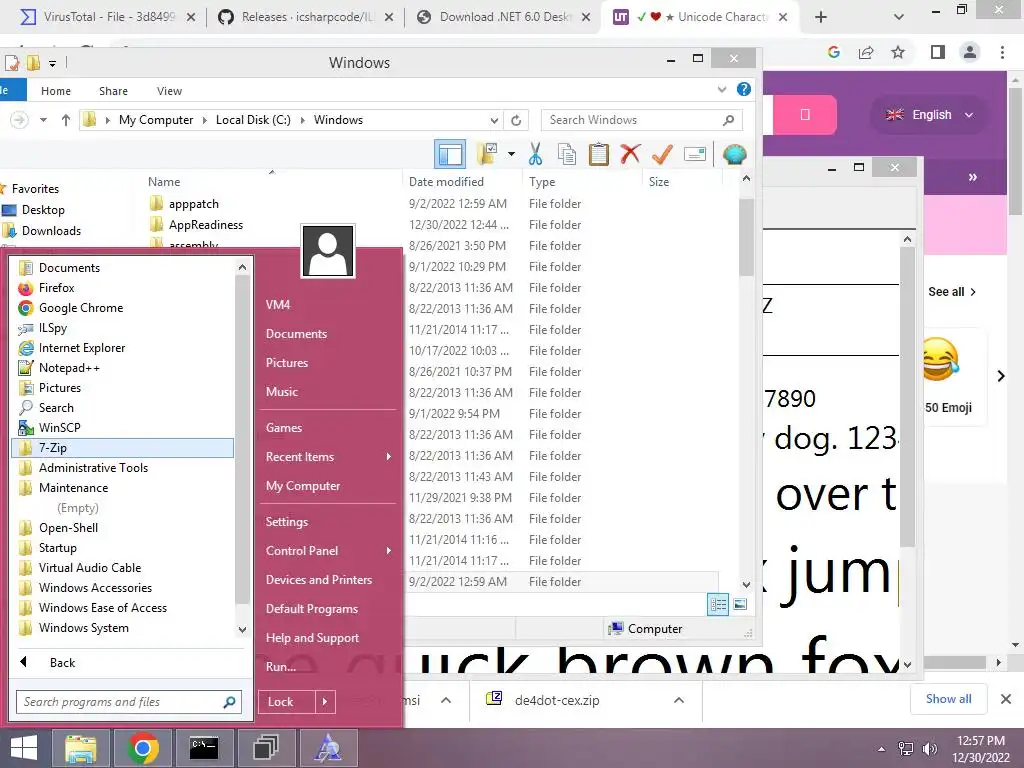Open the address bar history dropdown
This screenshot has height=768, width=1024.
pos(494,120)
